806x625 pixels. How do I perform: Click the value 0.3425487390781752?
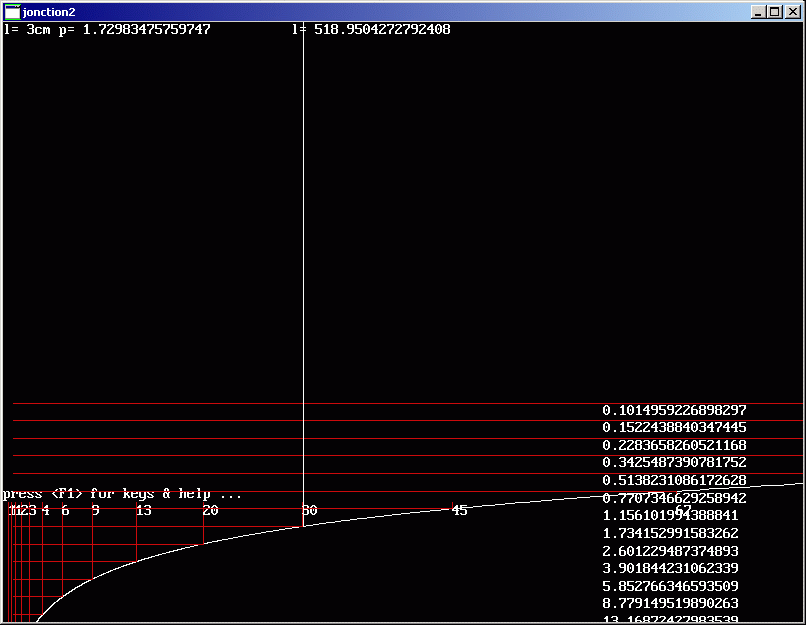[x=674, y=462]
